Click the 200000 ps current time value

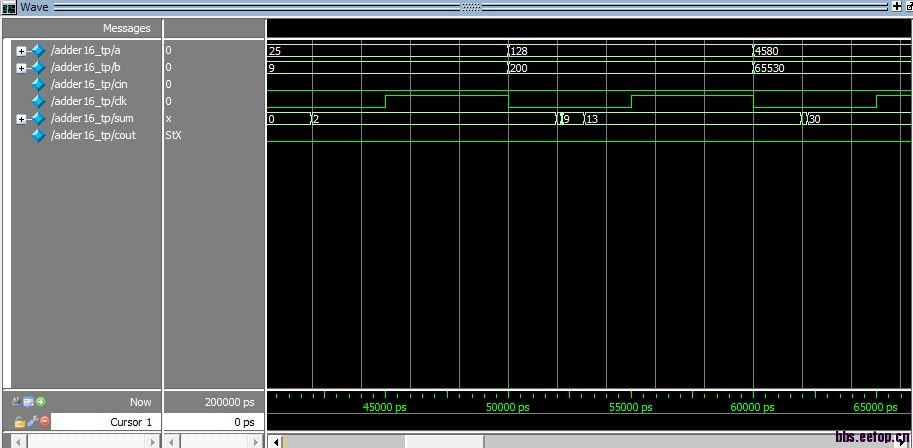click(x=229, y=402)
